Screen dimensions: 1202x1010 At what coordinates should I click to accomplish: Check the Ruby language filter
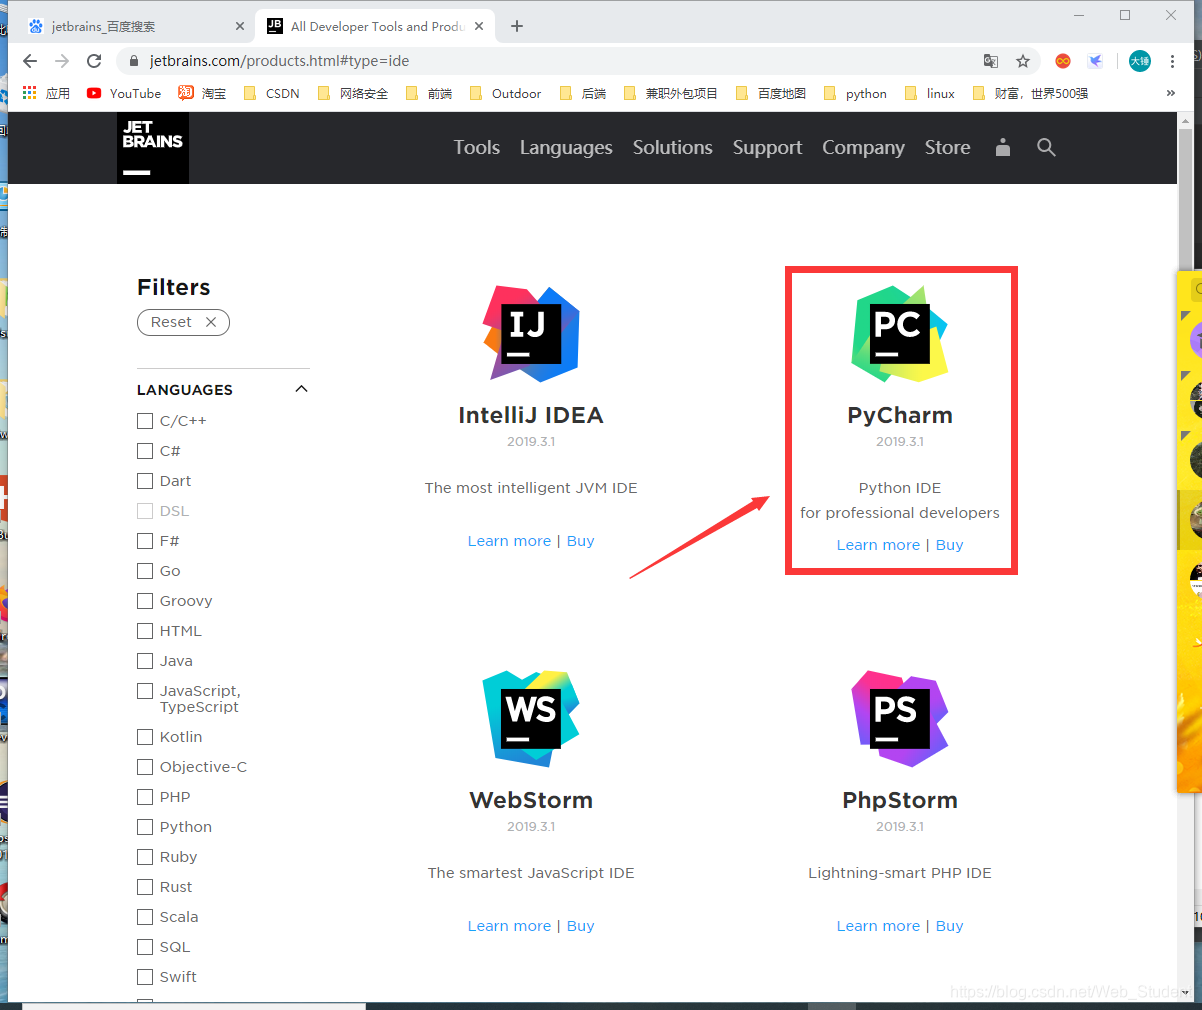click(x=145, y=857)
